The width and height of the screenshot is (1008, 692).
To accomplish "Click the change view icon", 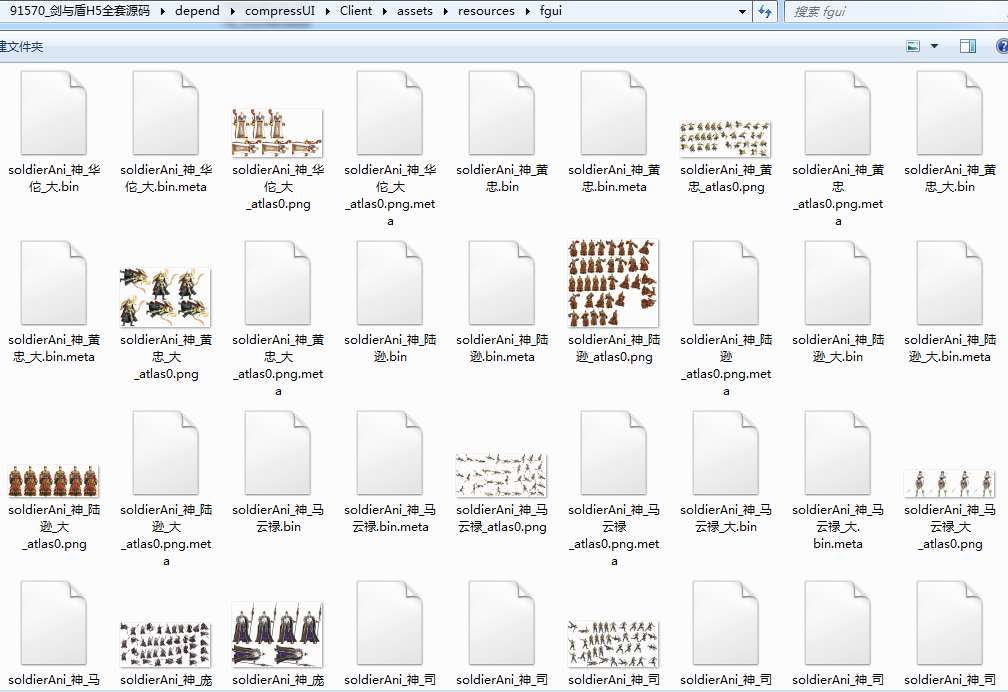I will point(913,46).
